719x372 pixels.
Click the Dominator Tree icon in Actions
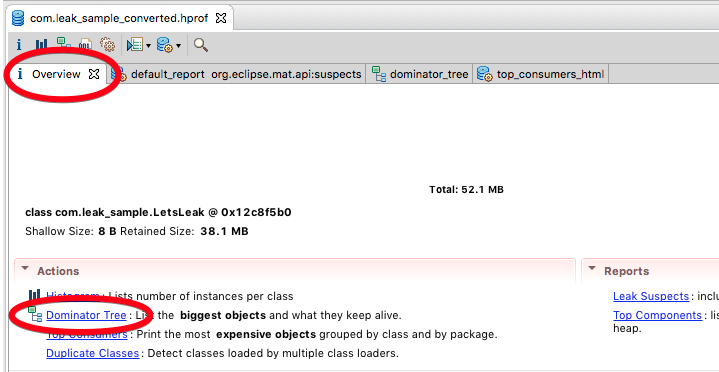pos(35,315)
